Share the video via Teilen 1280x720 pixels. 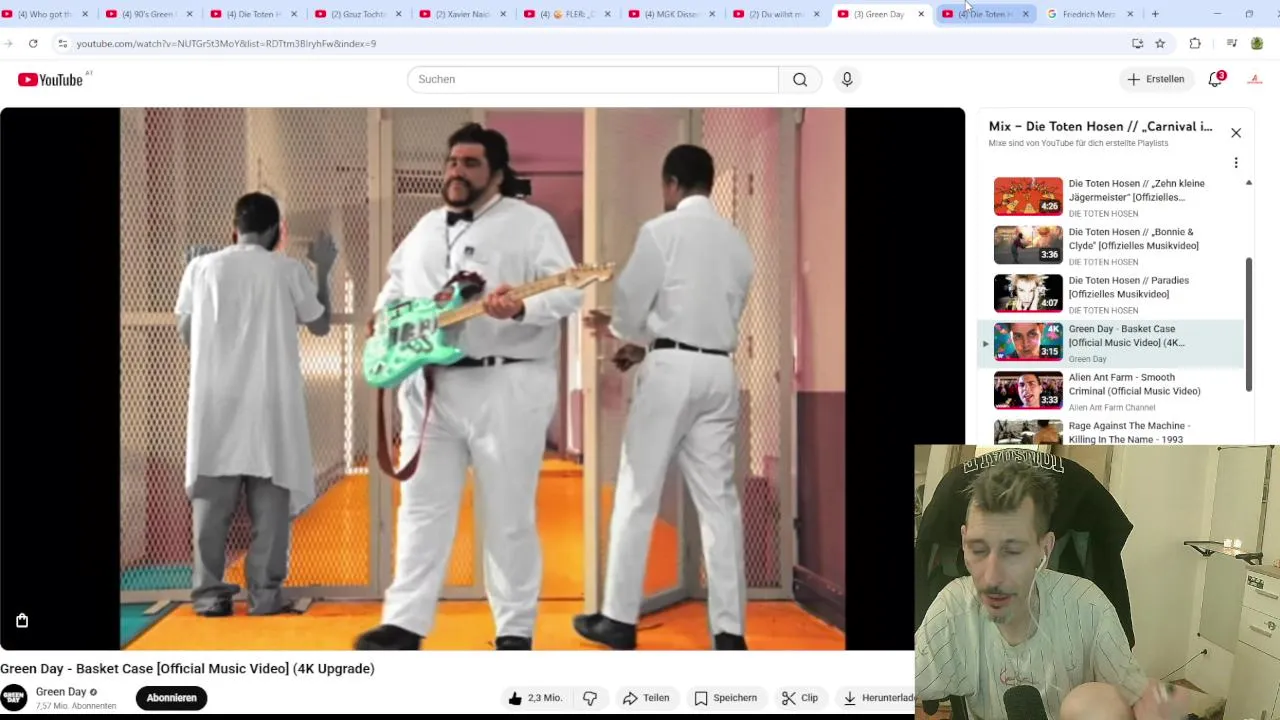[646, 698]
